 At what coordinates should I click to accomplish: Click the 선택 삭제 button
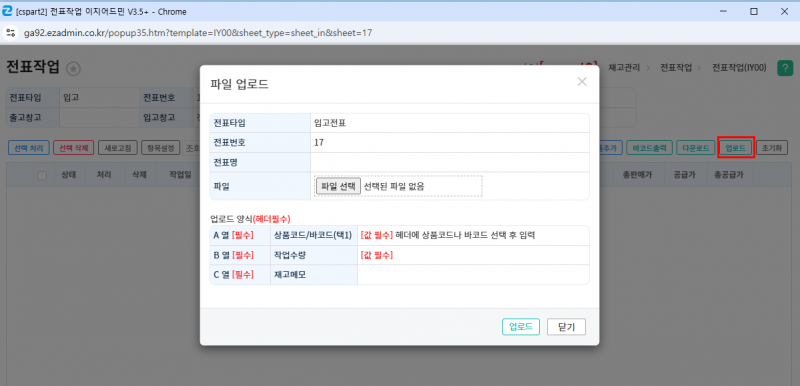(73, 148)
